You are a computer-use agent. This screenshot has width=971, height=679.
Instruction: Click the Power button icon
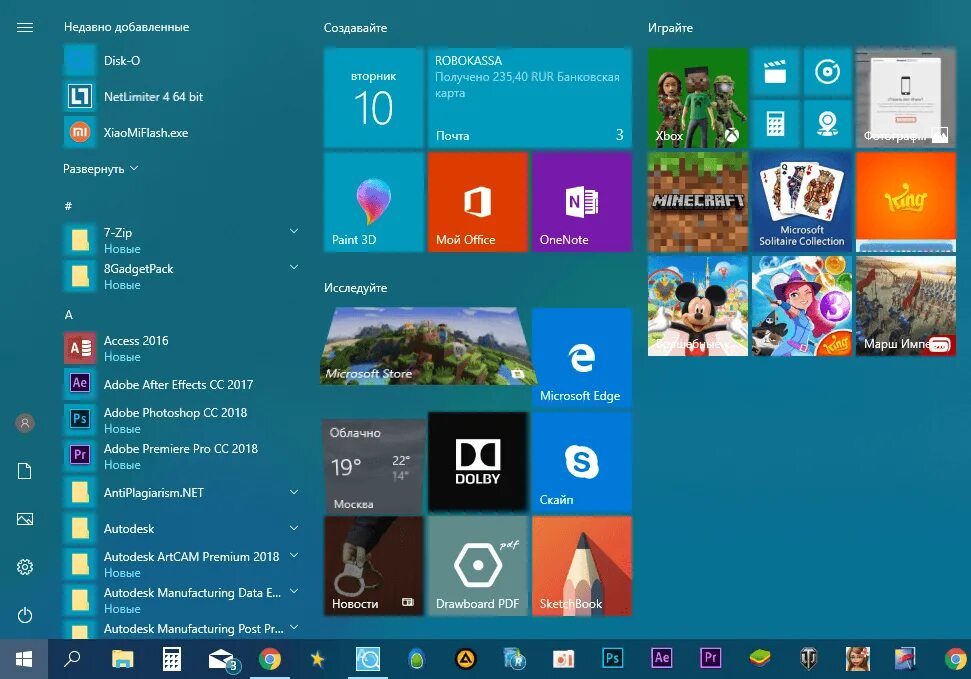click(x=25, y=615)
